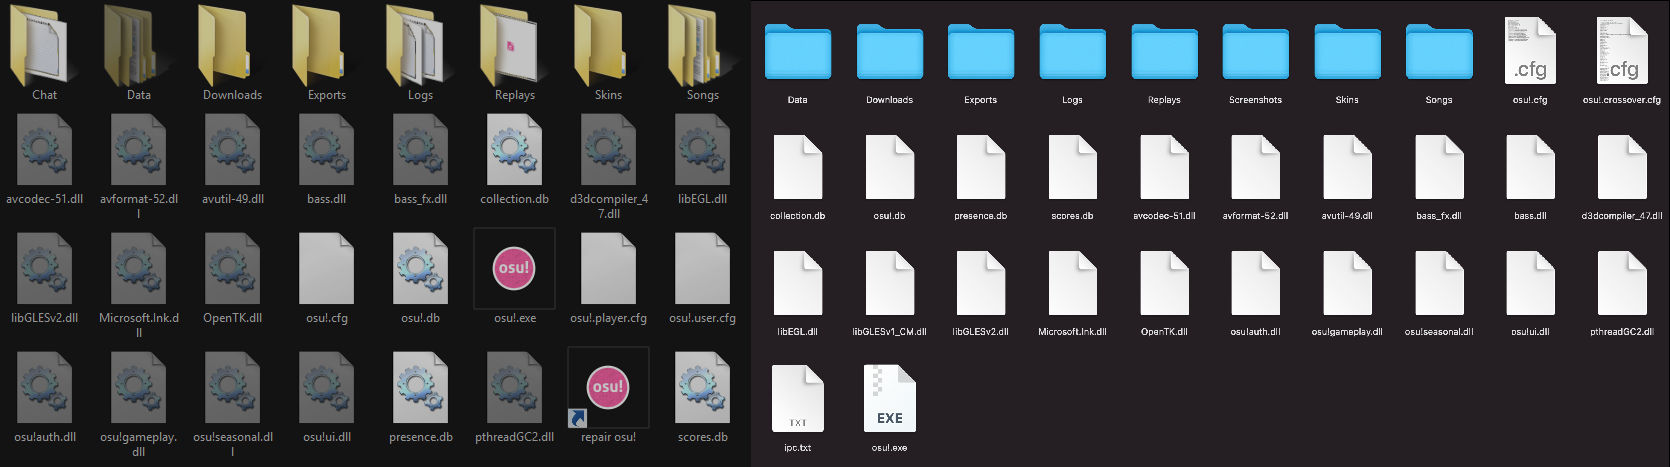Open the Screenshots folder
The width and height of the screenshot is (1670, 467).
(x=1256, y=51)
